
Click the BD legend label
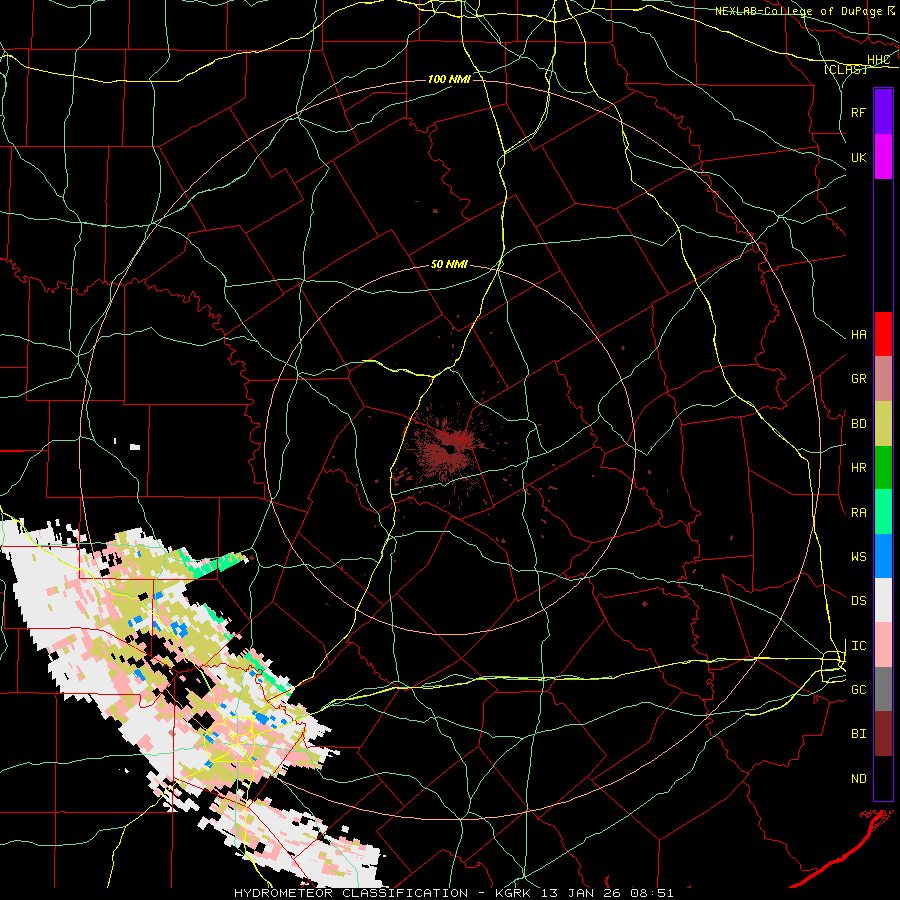[x=858, y=424]
